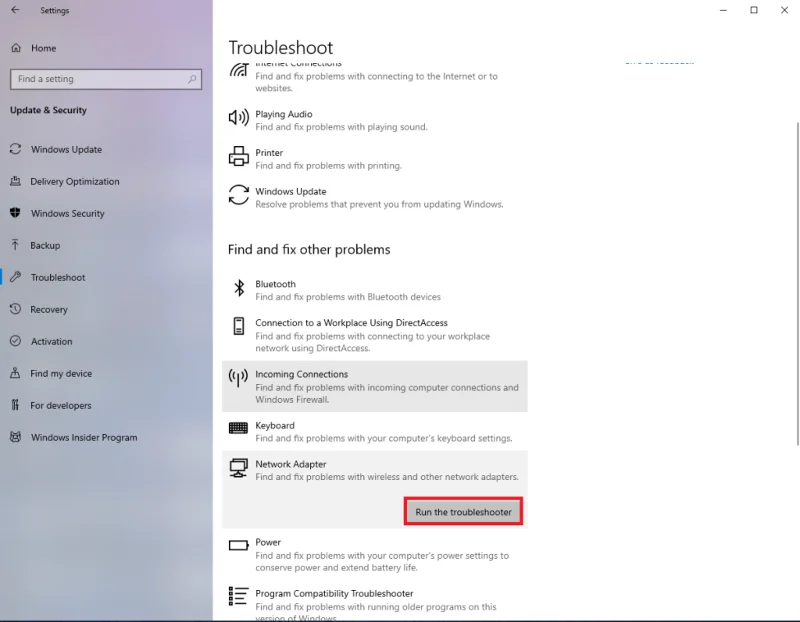Click the Windows Update circular arrows icon

(x=239, y=196)
